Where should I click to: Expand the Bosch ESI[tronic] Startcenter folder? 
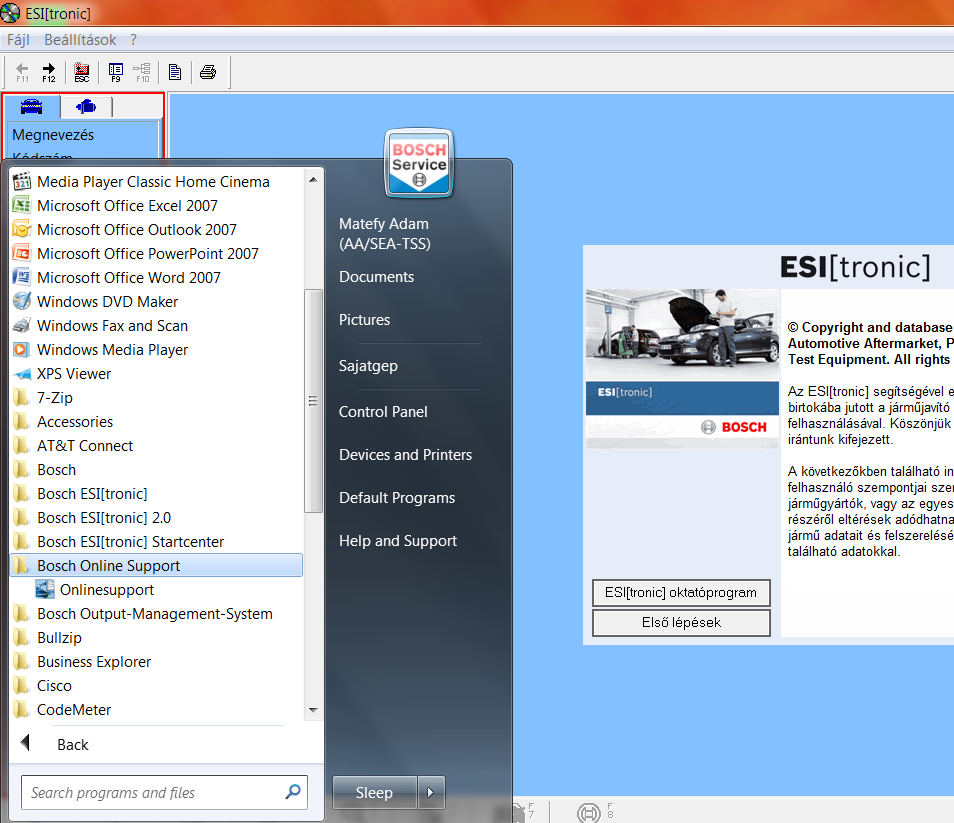click(x=156, y=542)
